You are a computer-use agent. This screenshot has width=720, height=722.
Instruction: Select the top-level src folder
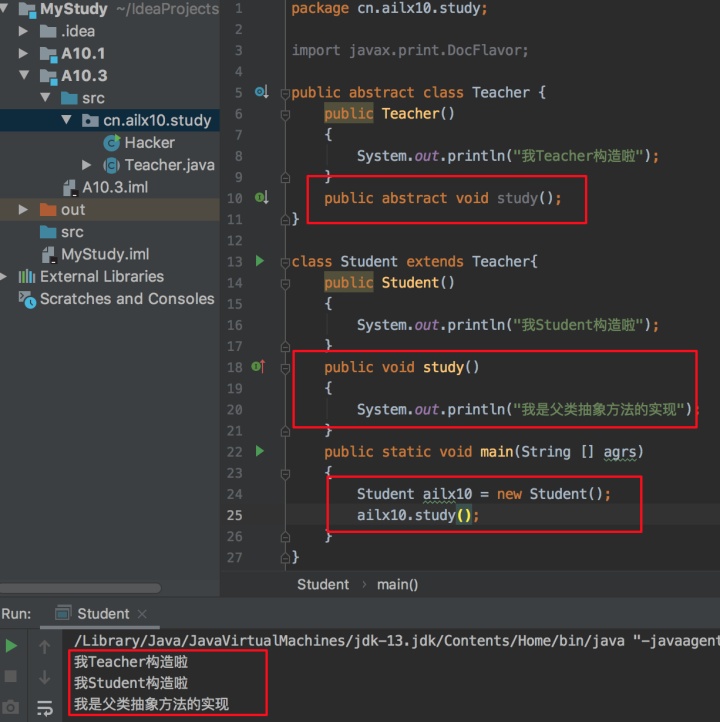tap(72, 232)
